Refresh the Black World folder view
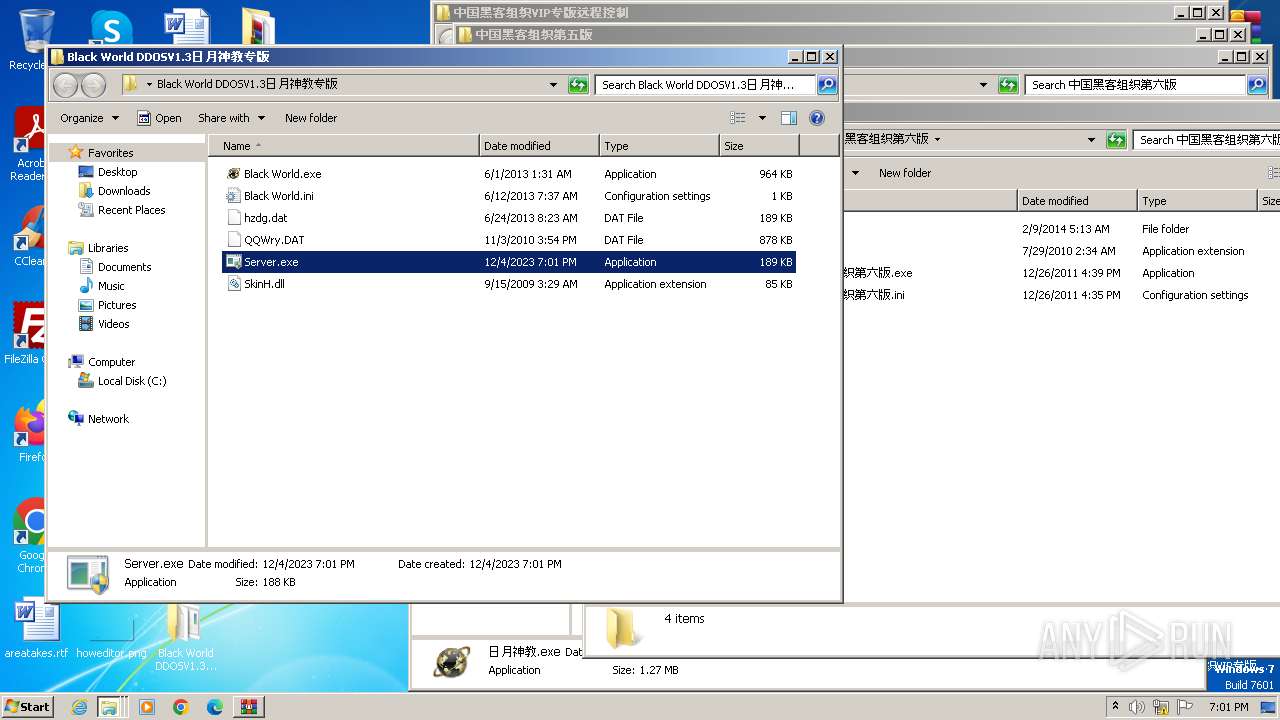This screenshot has height=720, width=1280. (x=578, y=85)
